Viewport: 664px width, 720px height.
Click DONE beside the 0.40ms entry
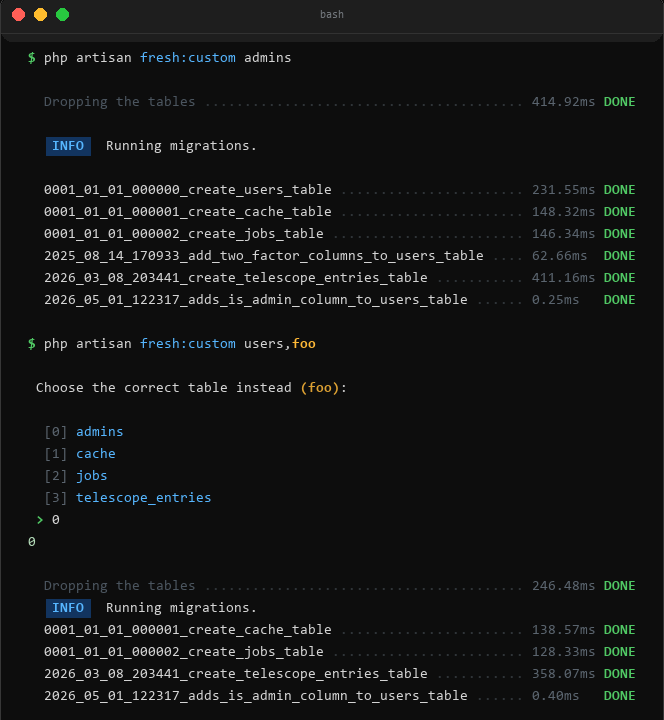click(x=619, y=696)
